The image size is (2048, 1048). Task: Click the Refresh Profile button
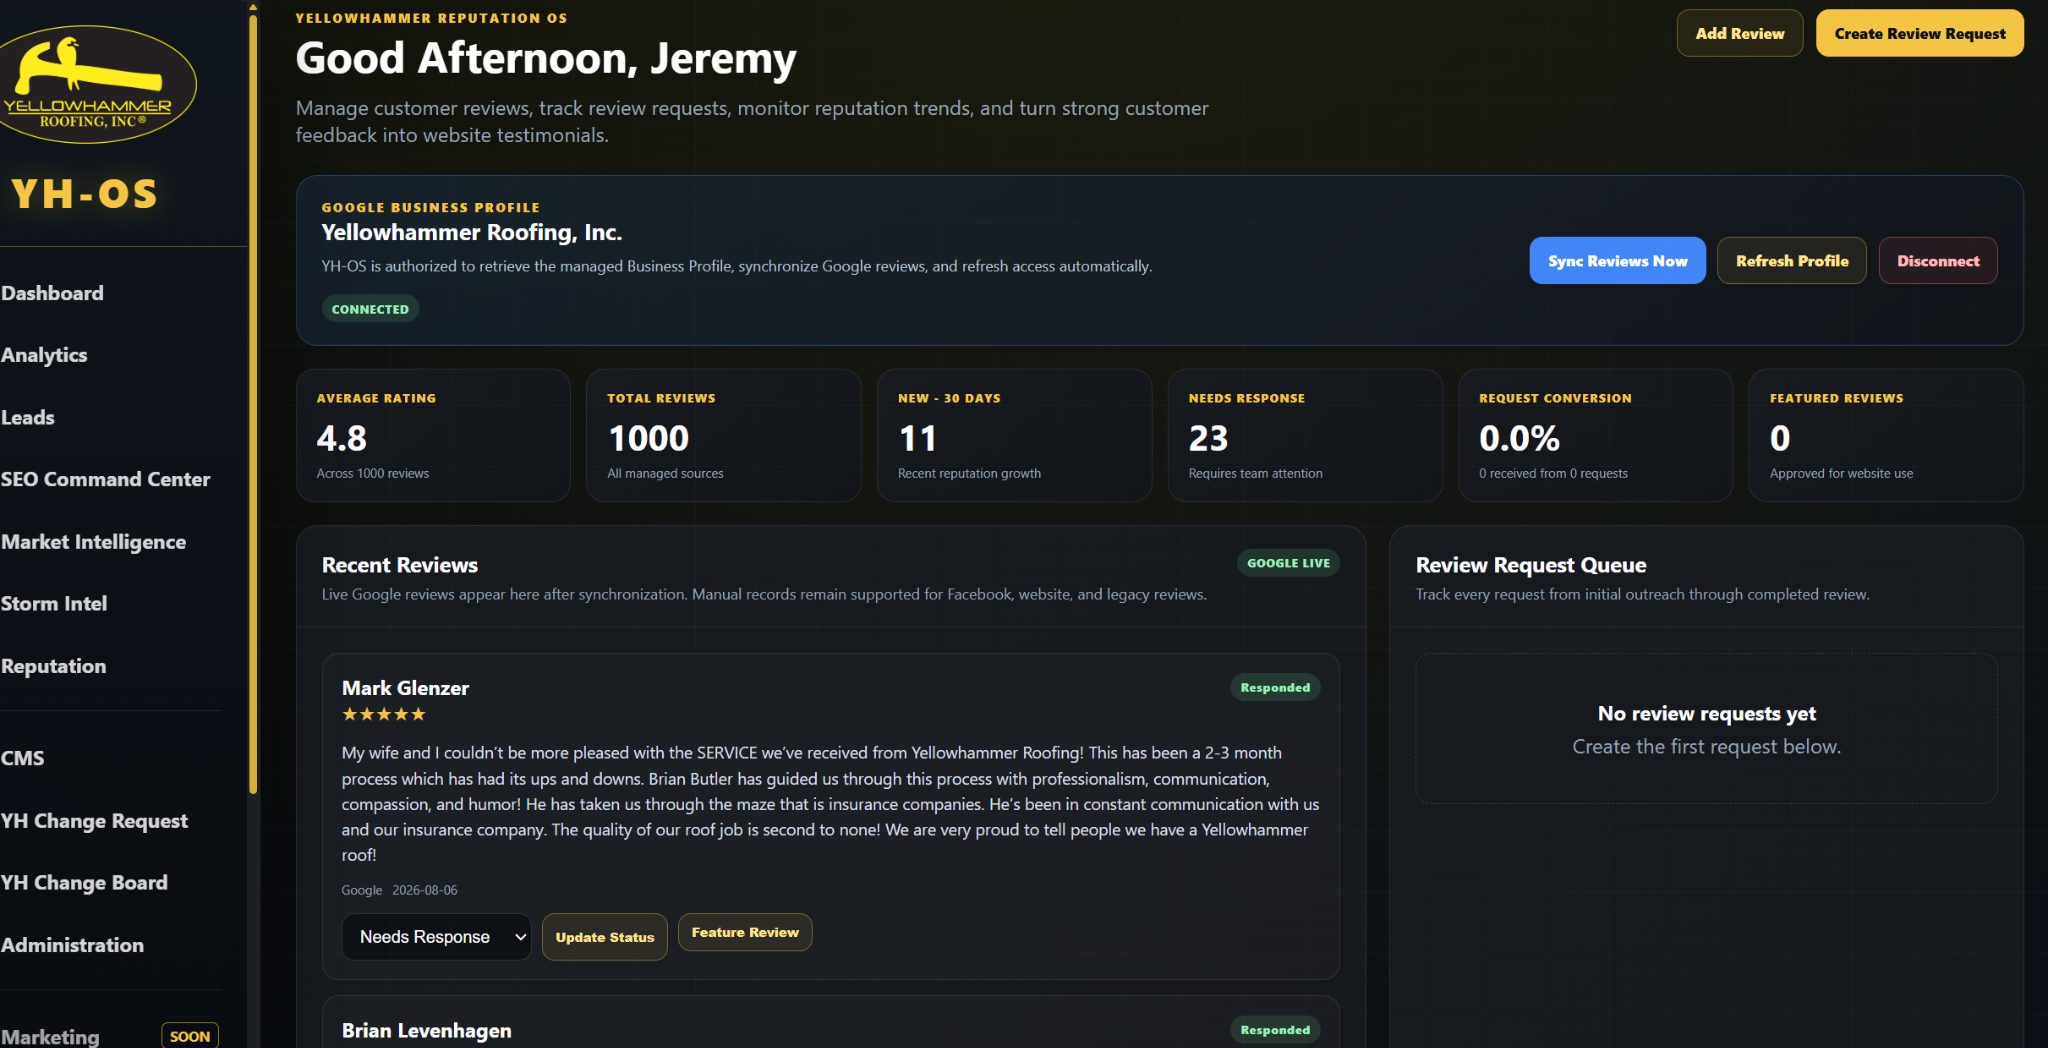pos(1792,261)
